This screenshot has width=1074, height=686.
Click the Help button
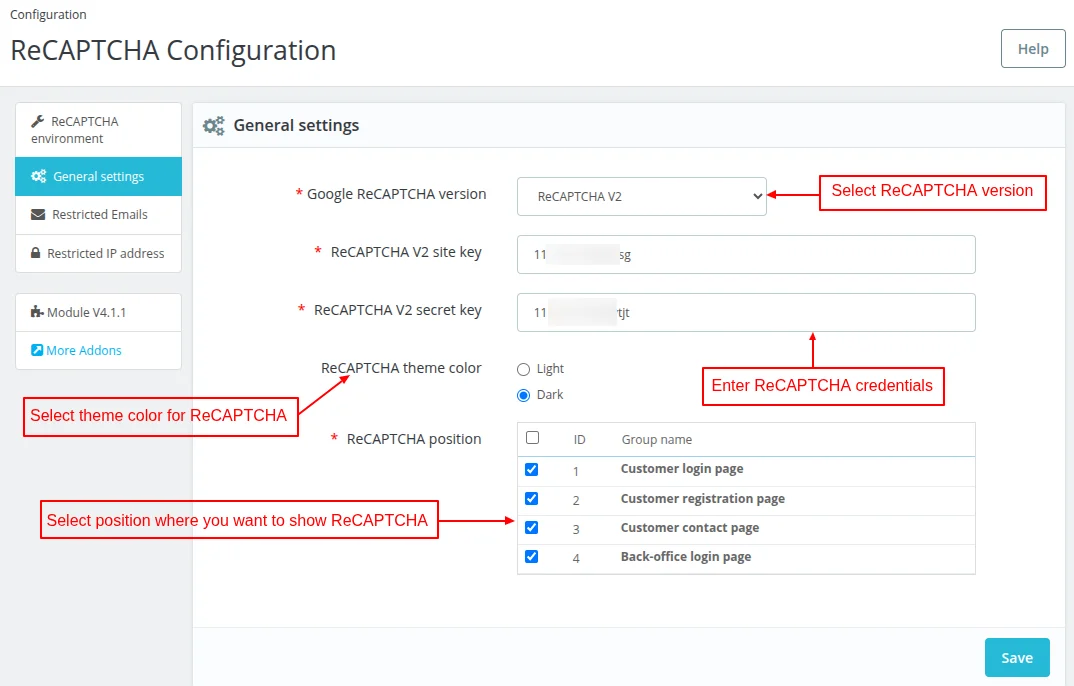click(1033, 49)
